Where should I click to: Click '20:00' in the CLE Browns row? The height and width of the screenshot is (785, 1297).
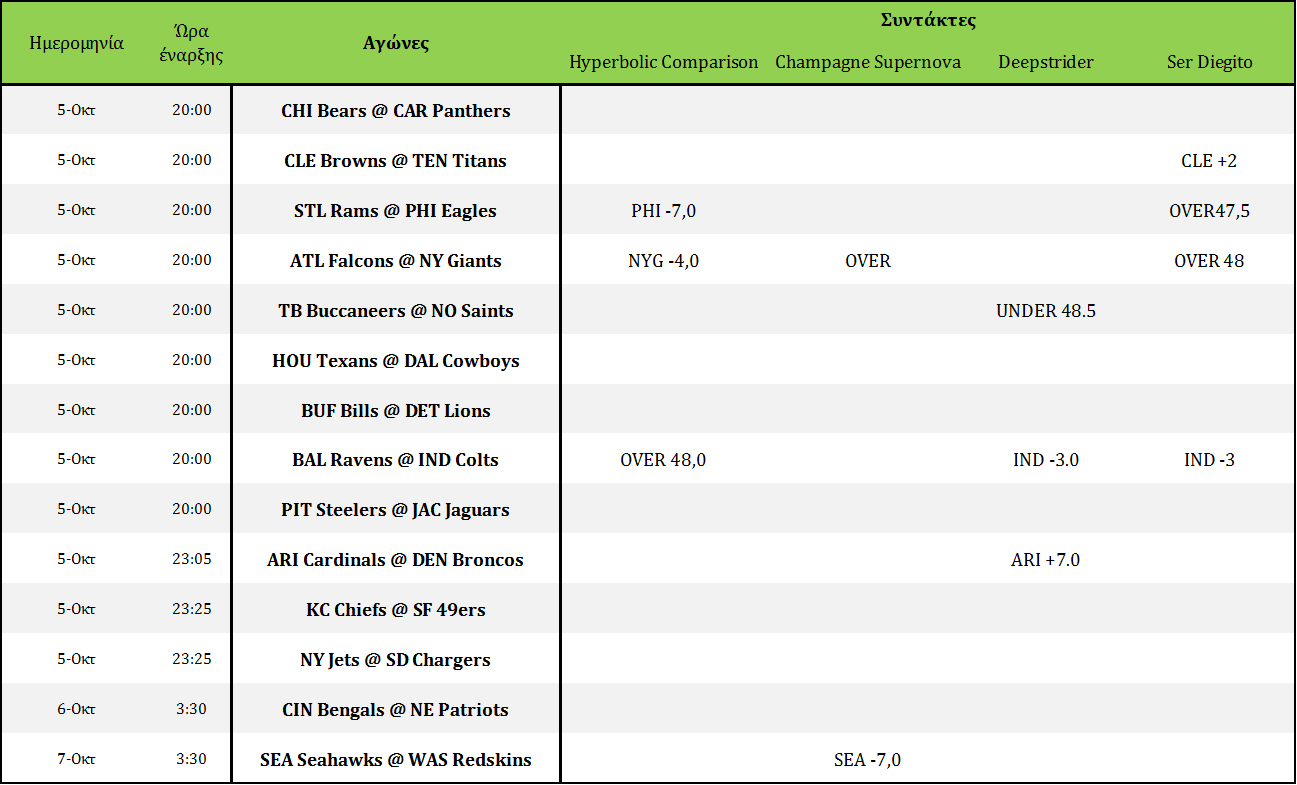(192, 160)
